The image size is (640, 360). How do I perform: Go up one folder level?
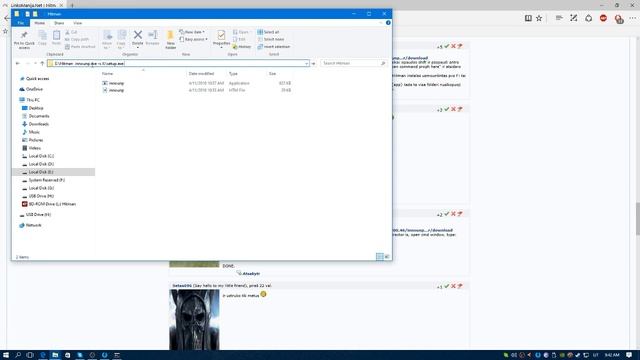pos(42,64)
